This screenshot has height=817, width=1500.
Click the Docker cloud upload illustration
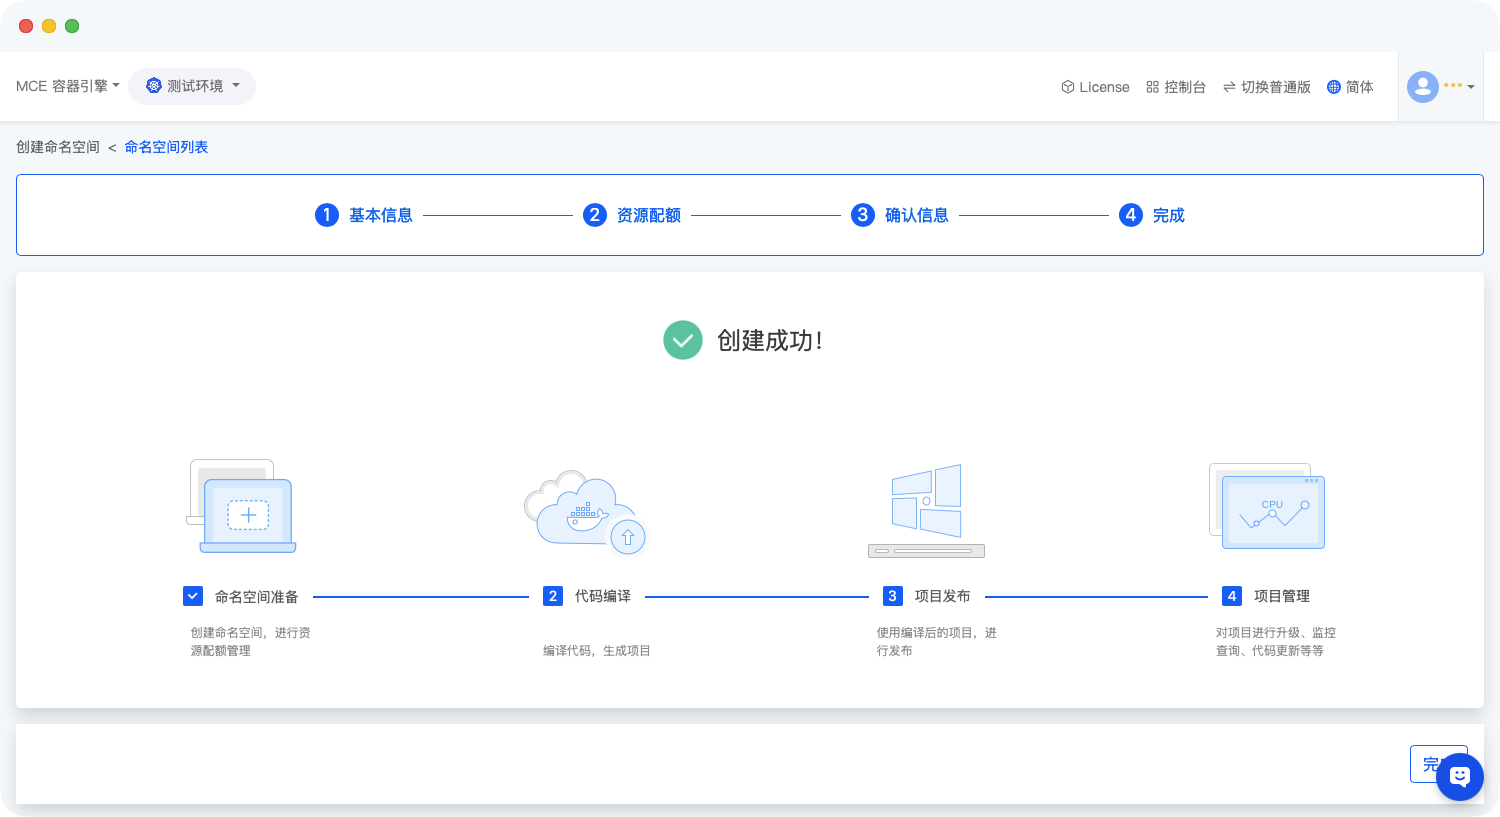tap(585, 511)
